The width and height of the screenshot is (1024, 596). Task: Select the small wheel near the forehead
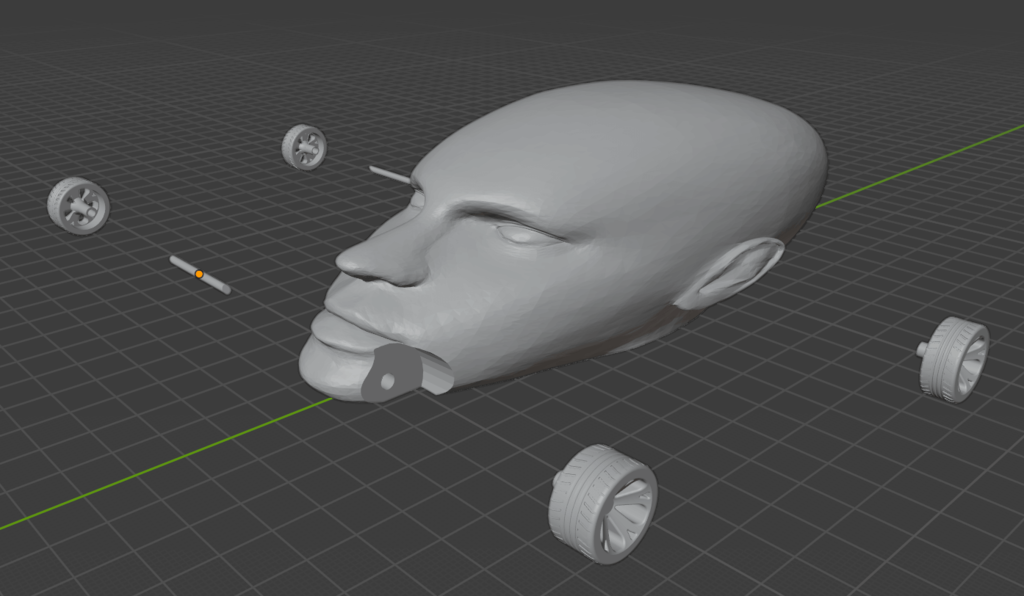click(x=302, y=146)
